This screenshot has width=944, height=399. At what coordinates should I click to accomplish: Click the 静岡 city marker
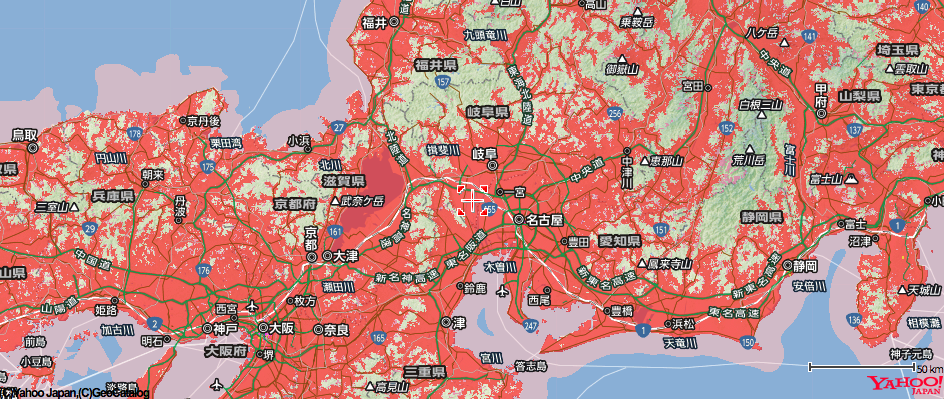[788, 265]
